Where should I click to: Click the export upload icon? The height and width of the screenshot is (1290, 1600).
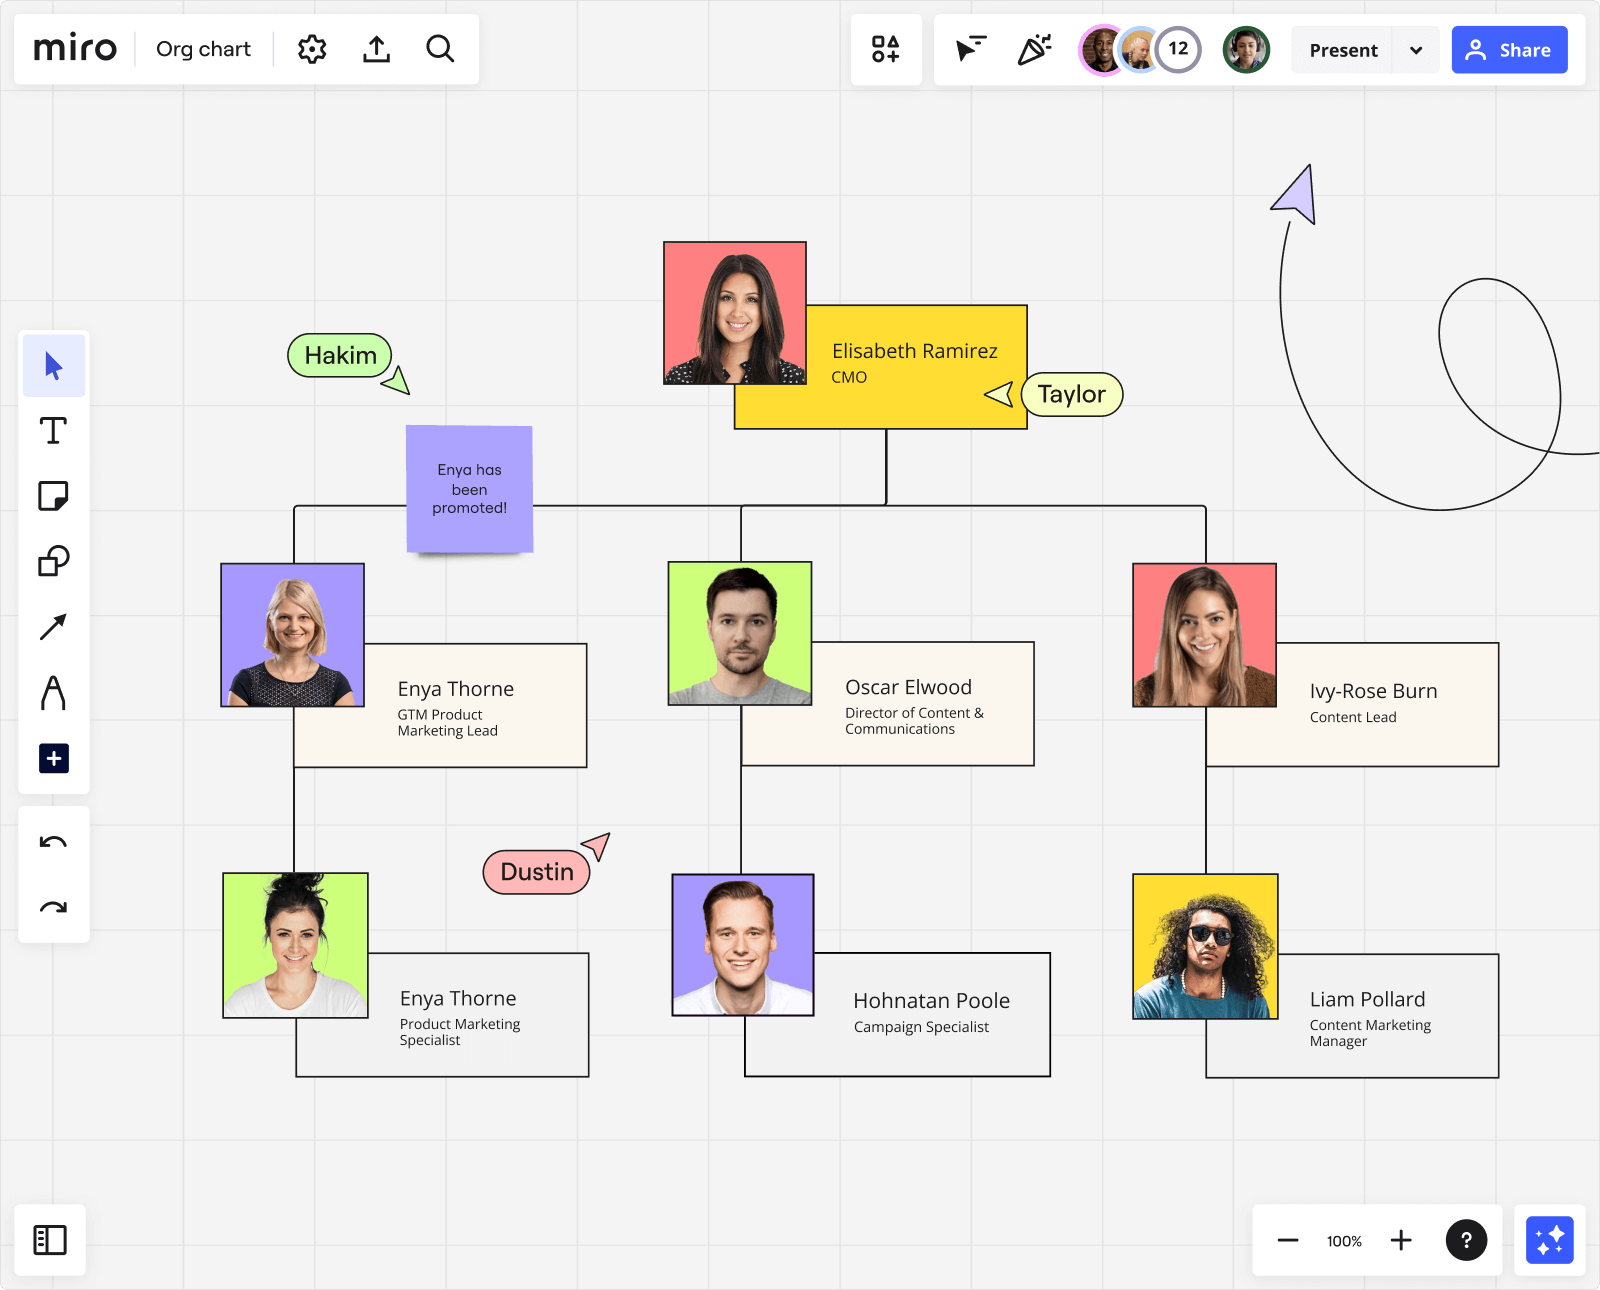pyautogui.click(x=376, y=49)
